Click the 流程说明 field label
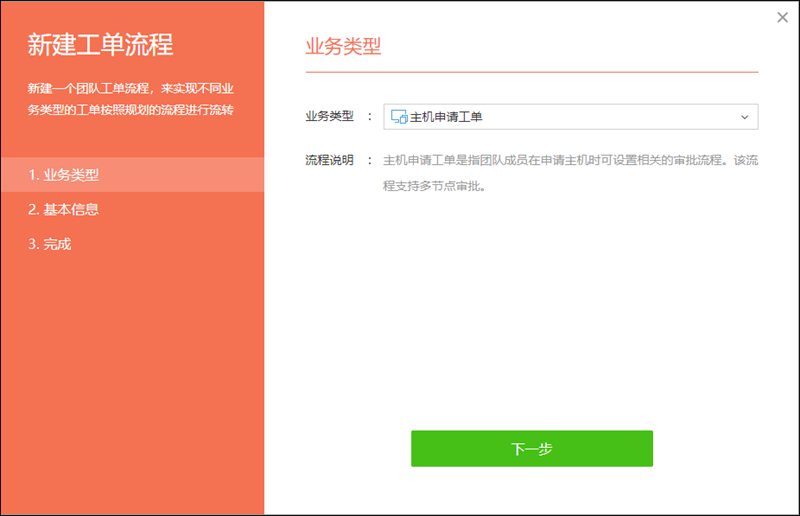The image size is (800, 516). (329, 160)
